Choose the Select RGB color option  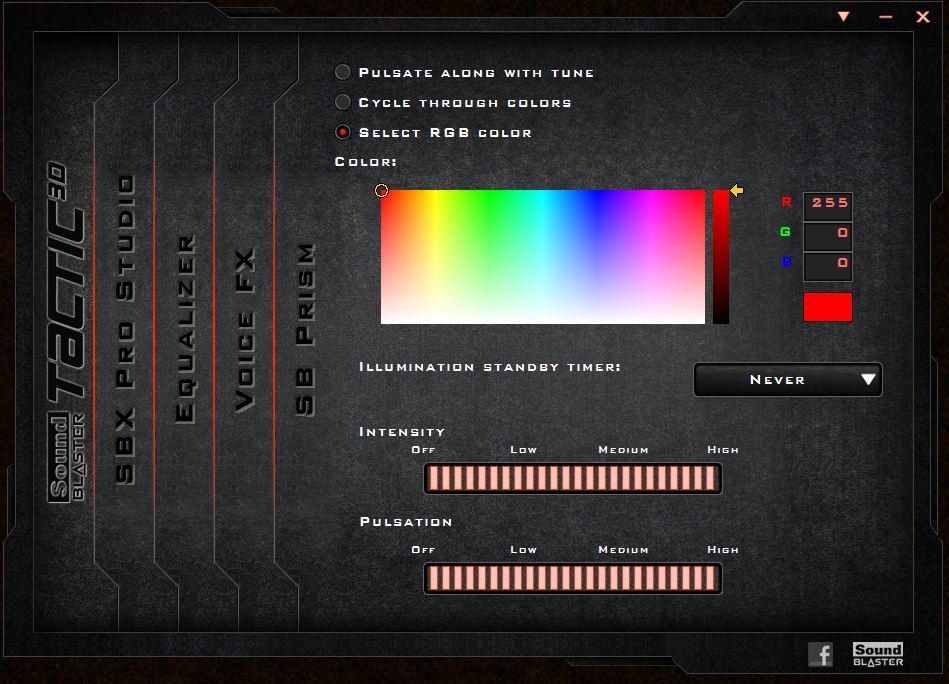coord(343,132)
